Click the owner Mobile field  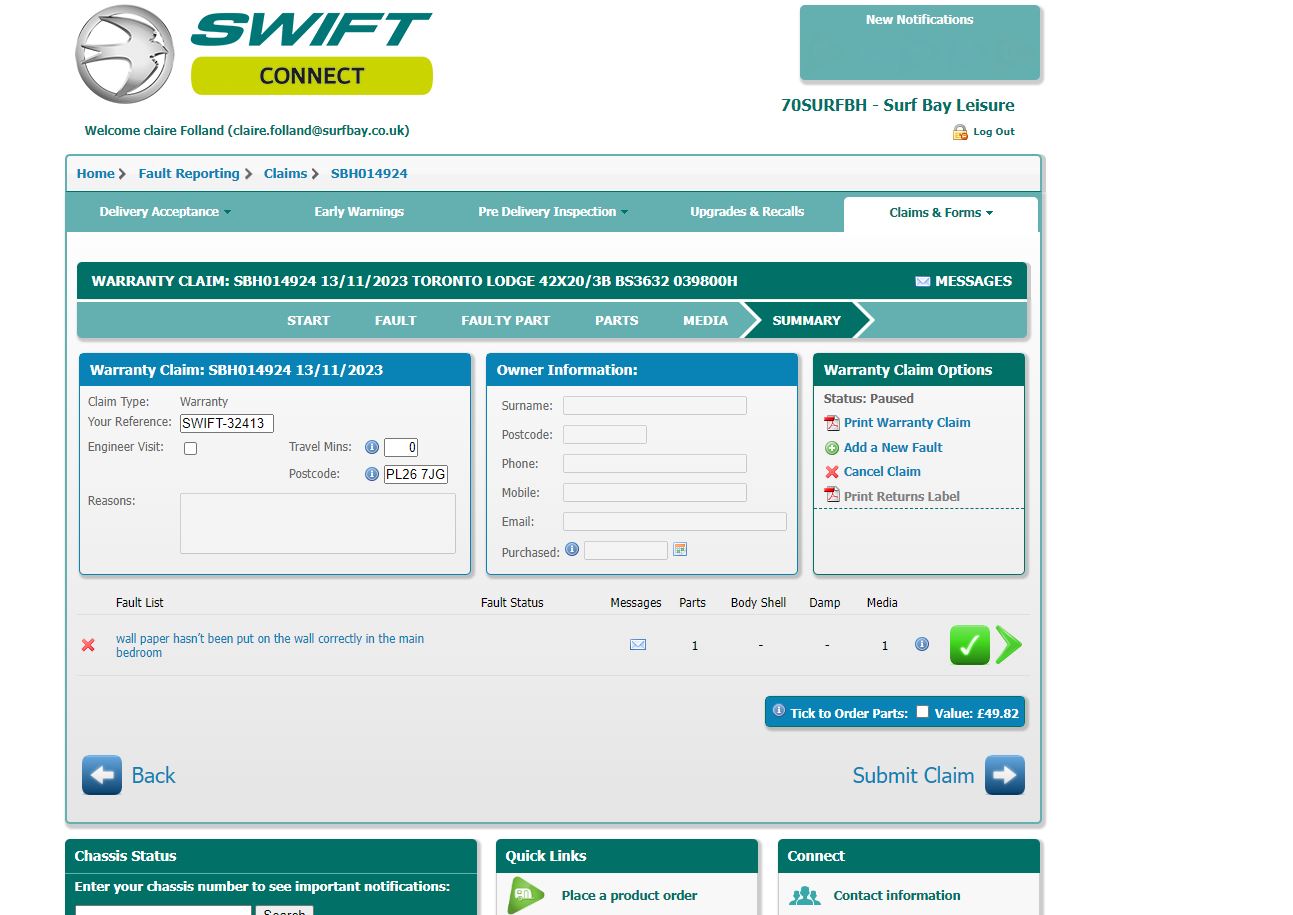coord(655,492)
